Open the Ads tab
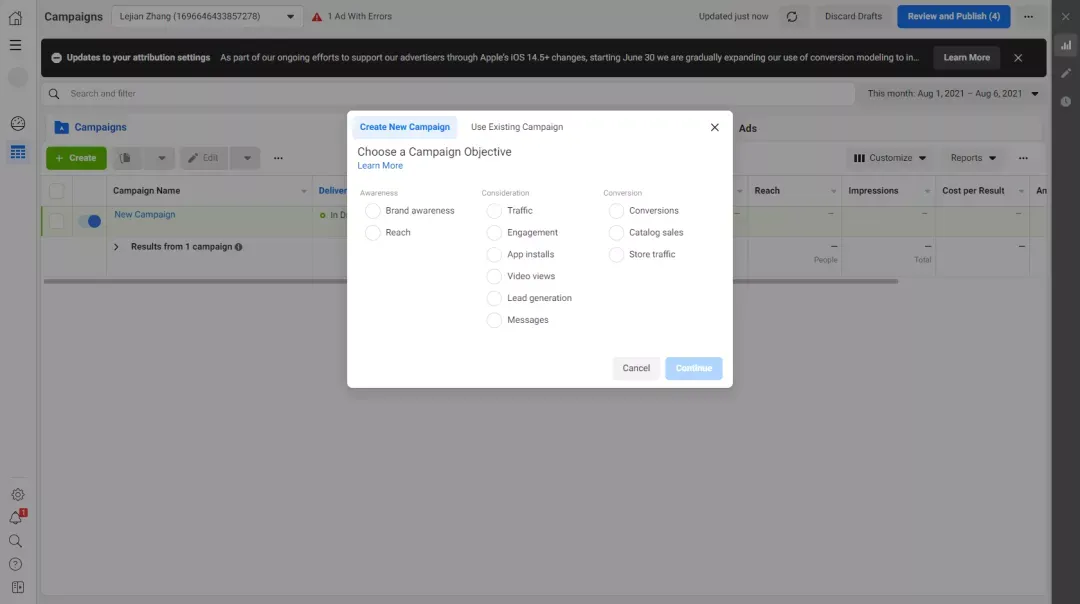Screen dimensions: 1080x604 pyautogui.click(x=748, y=128)
